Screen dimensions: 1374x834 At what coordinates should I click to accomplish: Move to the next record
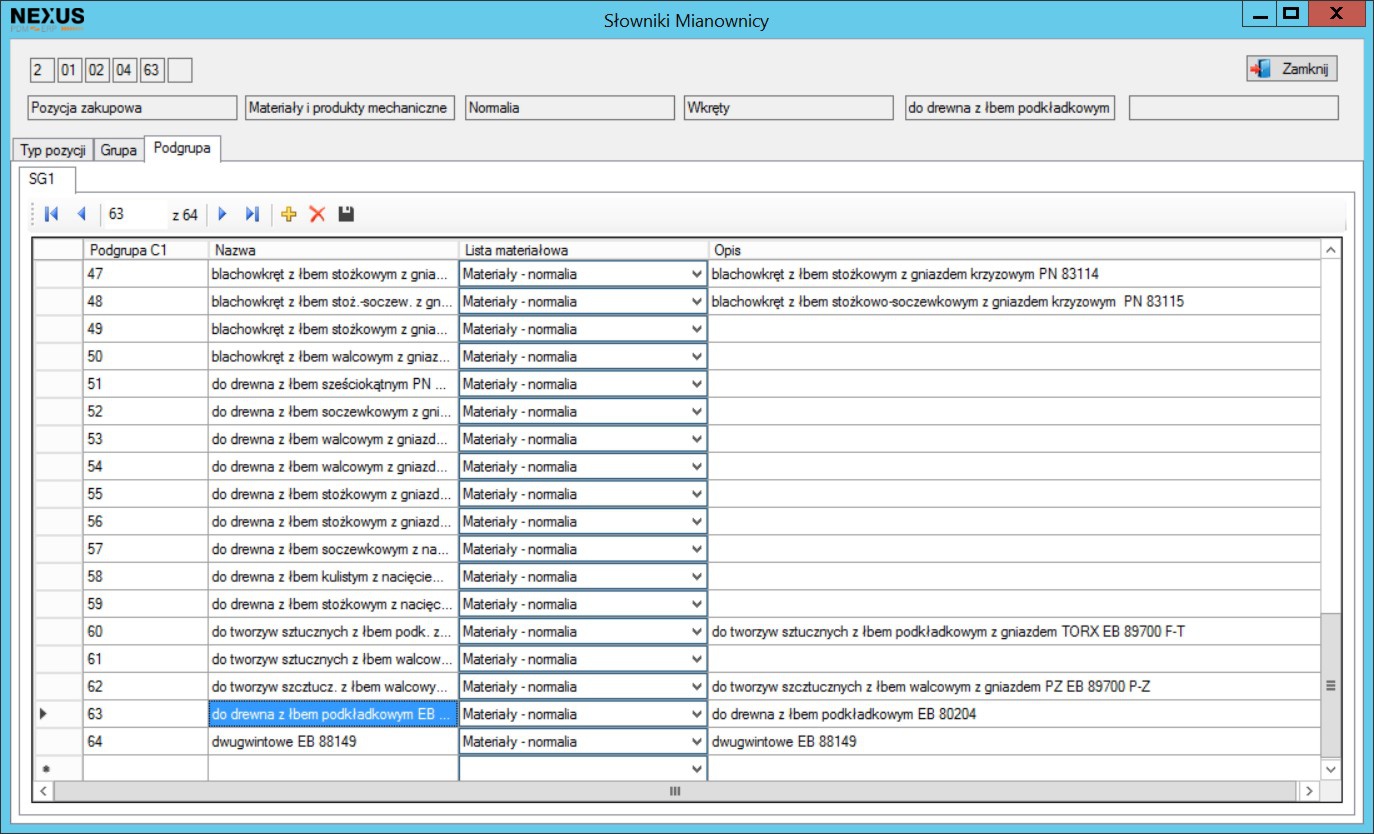click(223, 214)
